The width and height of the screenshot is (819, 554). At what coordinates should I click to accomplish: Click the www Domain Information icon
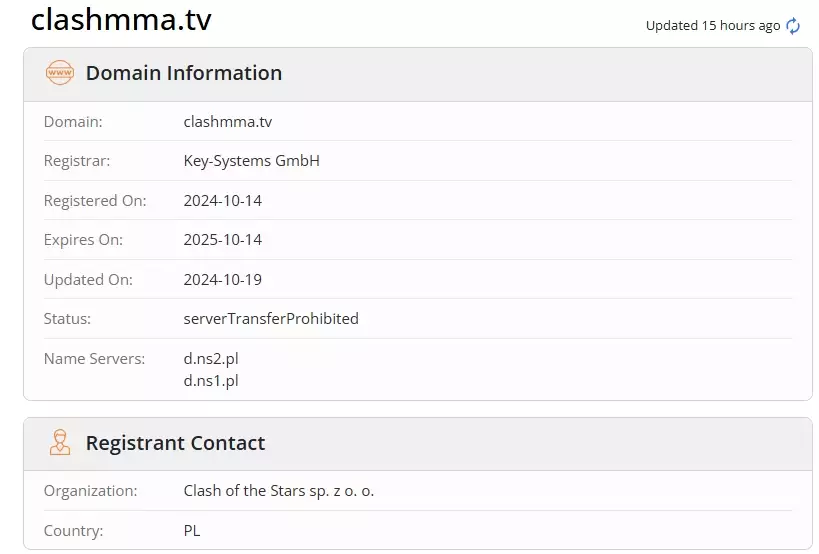pyautogui.click(x=60, y=73)
